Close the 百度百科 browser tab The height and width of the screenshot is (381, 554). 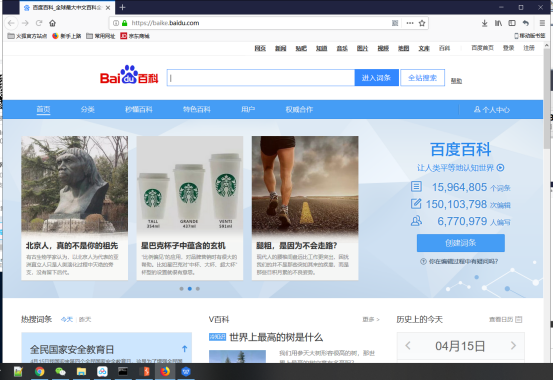pos(108,7)
